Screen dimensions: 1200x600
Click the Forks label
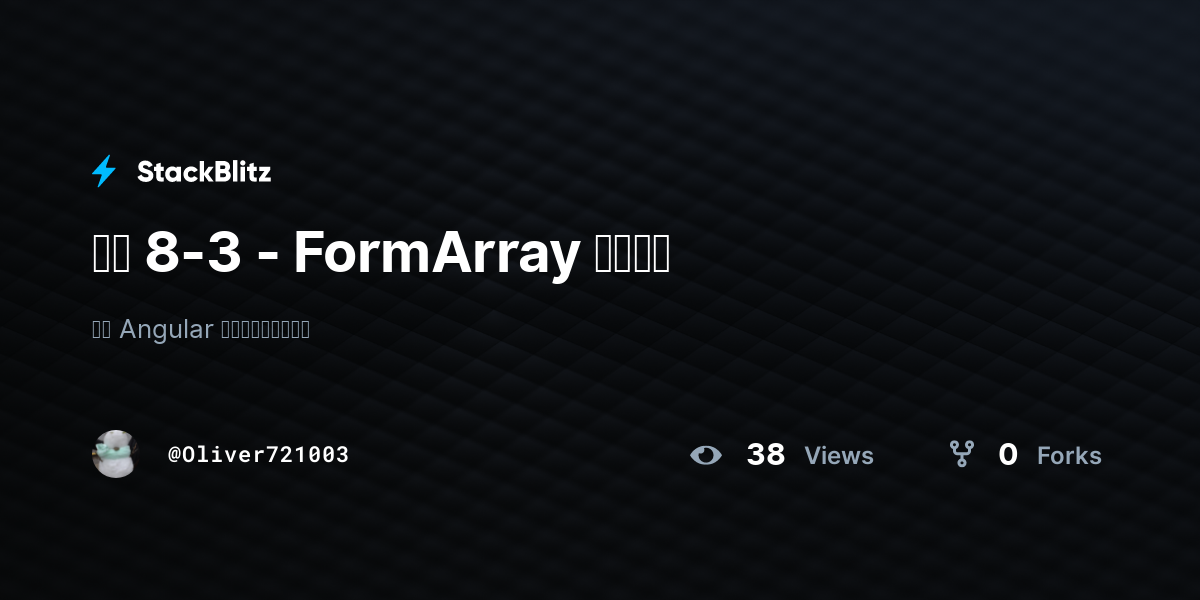[1069, 456]
